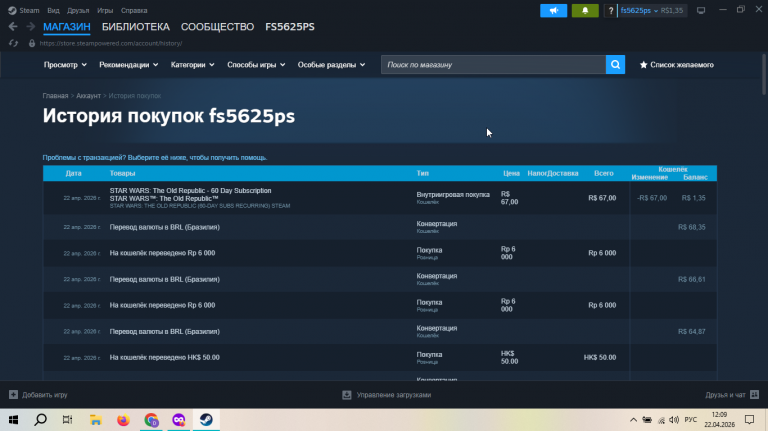Go back with the left arrow
Viewport: 768px width, 431px height.
[x=13, y=27]
